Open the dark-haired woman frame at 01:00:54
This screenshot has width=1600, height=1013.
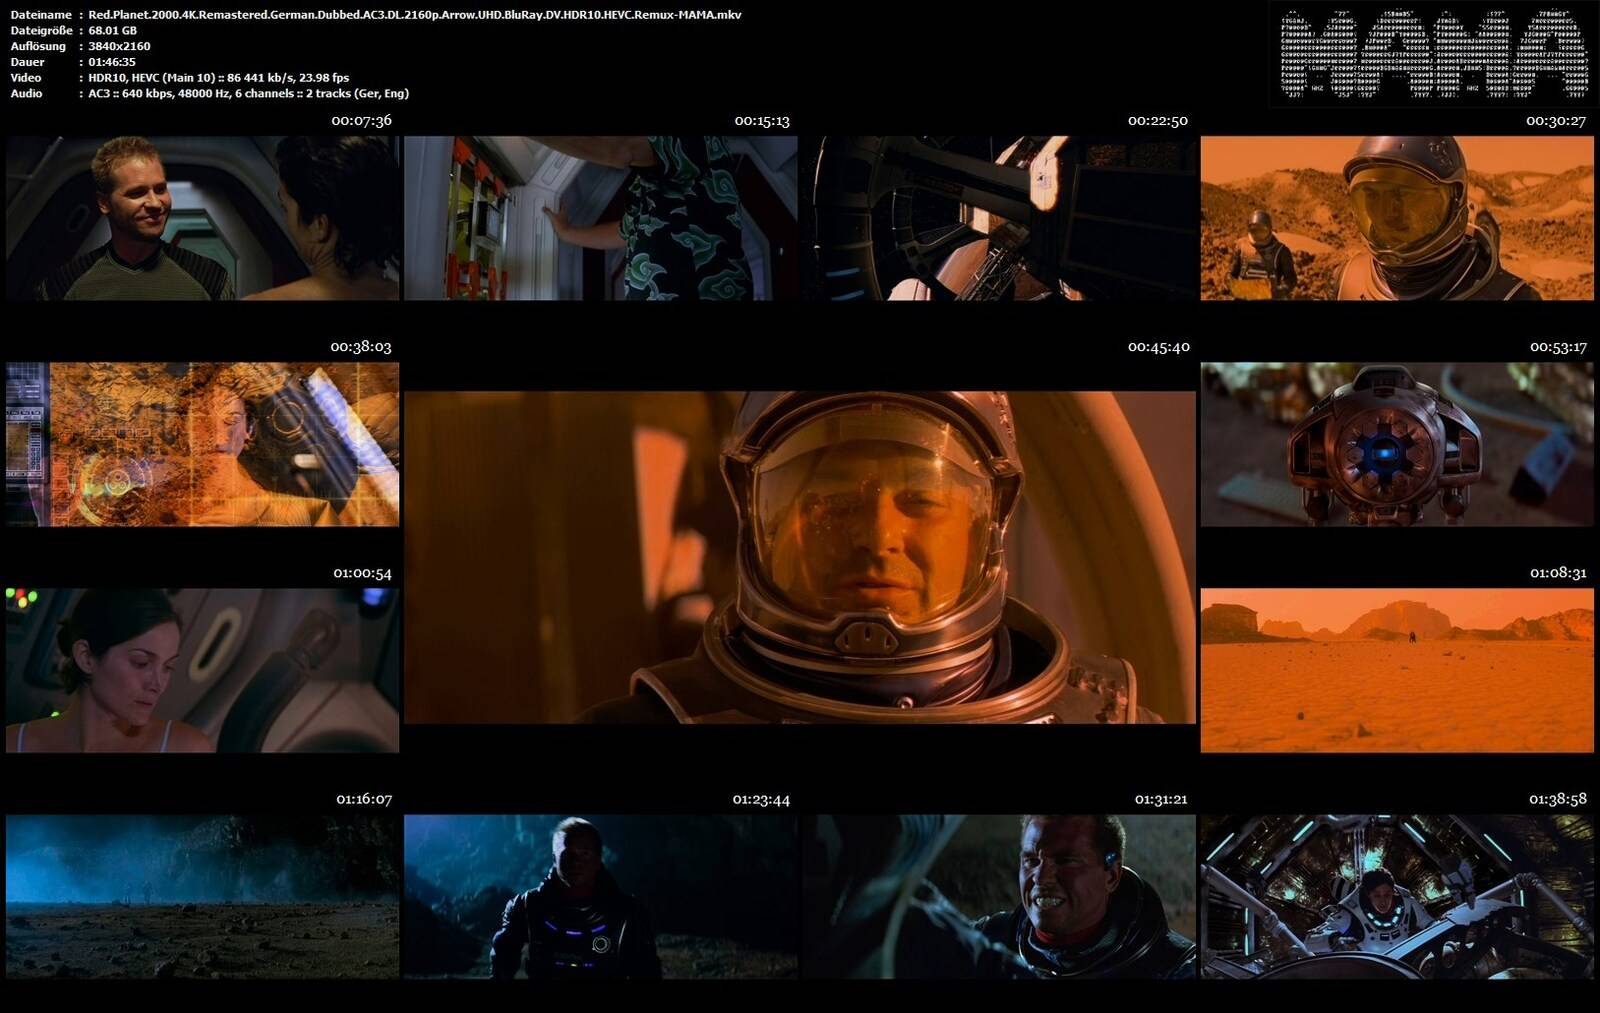(x=202, y=670)
